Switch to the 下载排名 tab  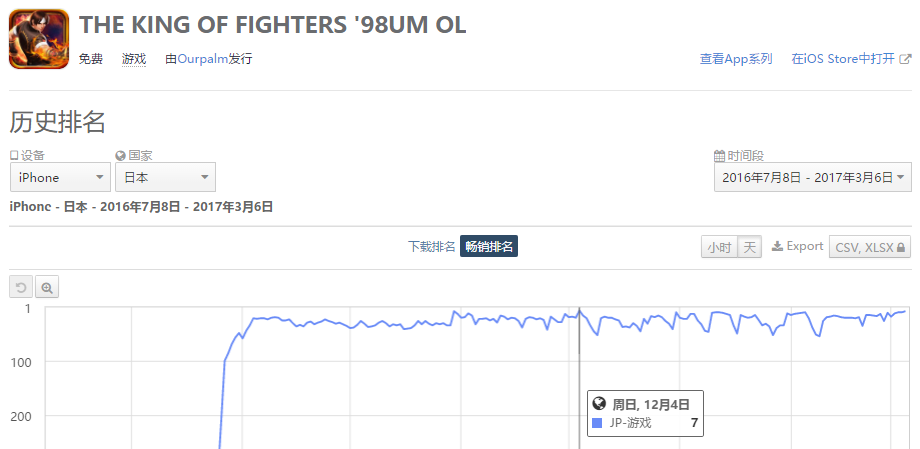432,247
